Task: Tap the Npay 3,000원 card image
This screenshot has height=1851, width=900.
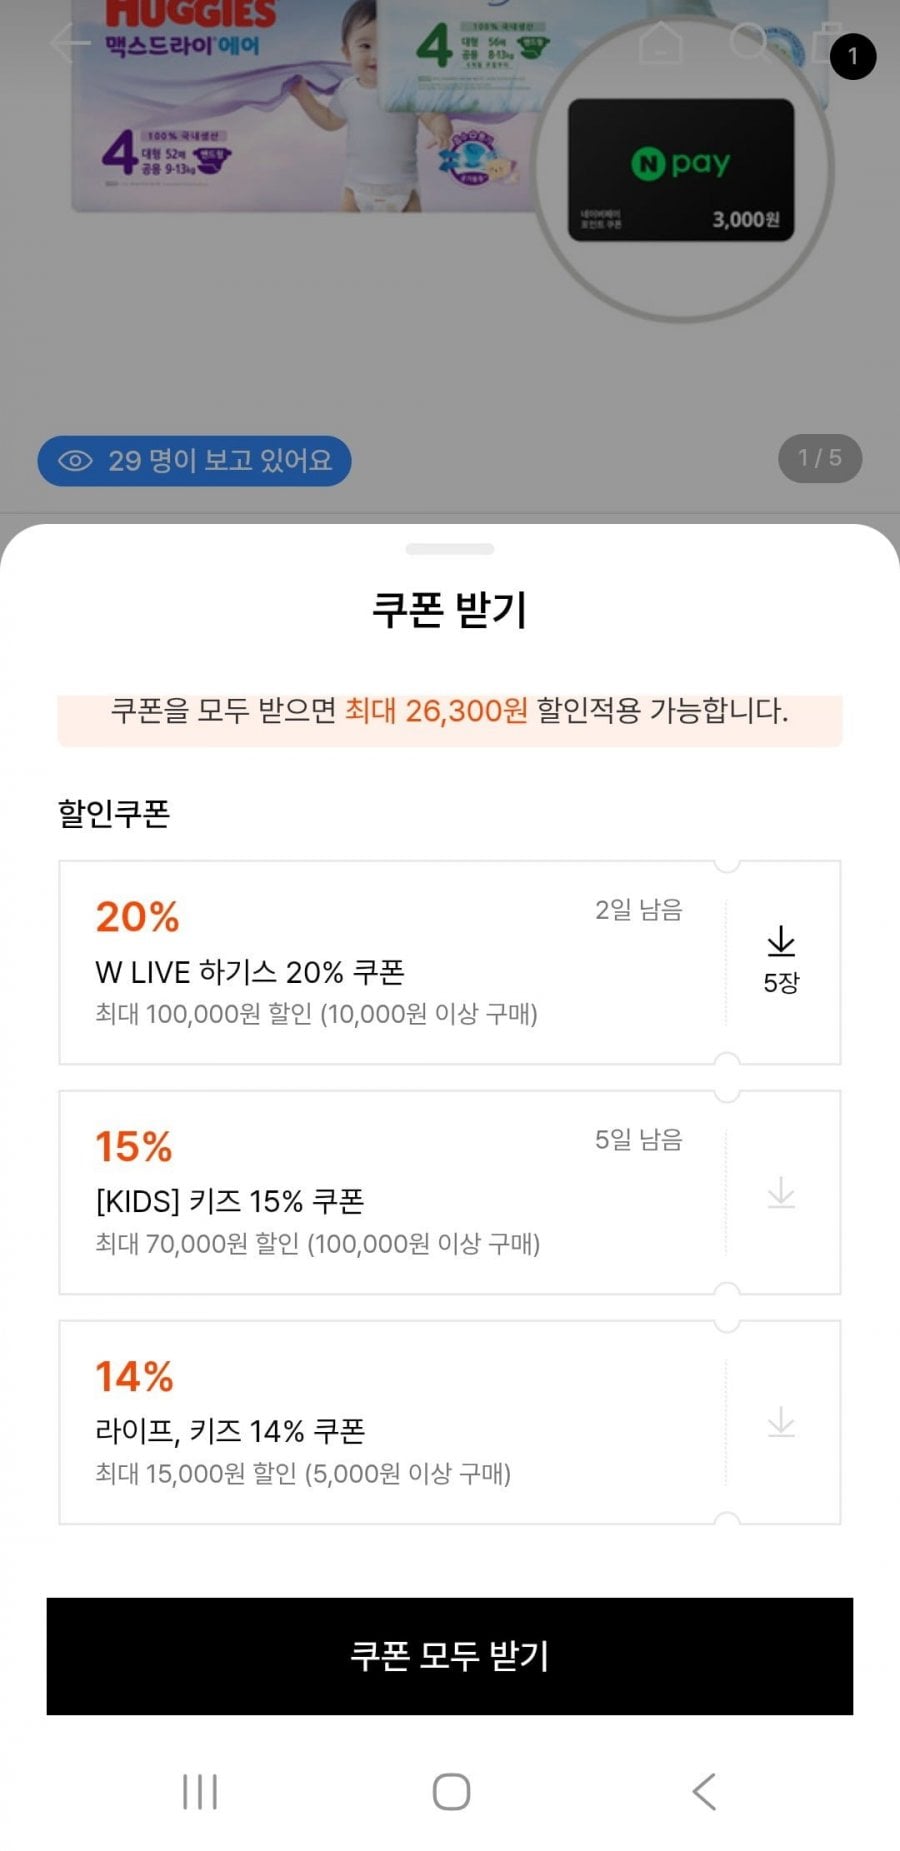Action: coord(681,170)
